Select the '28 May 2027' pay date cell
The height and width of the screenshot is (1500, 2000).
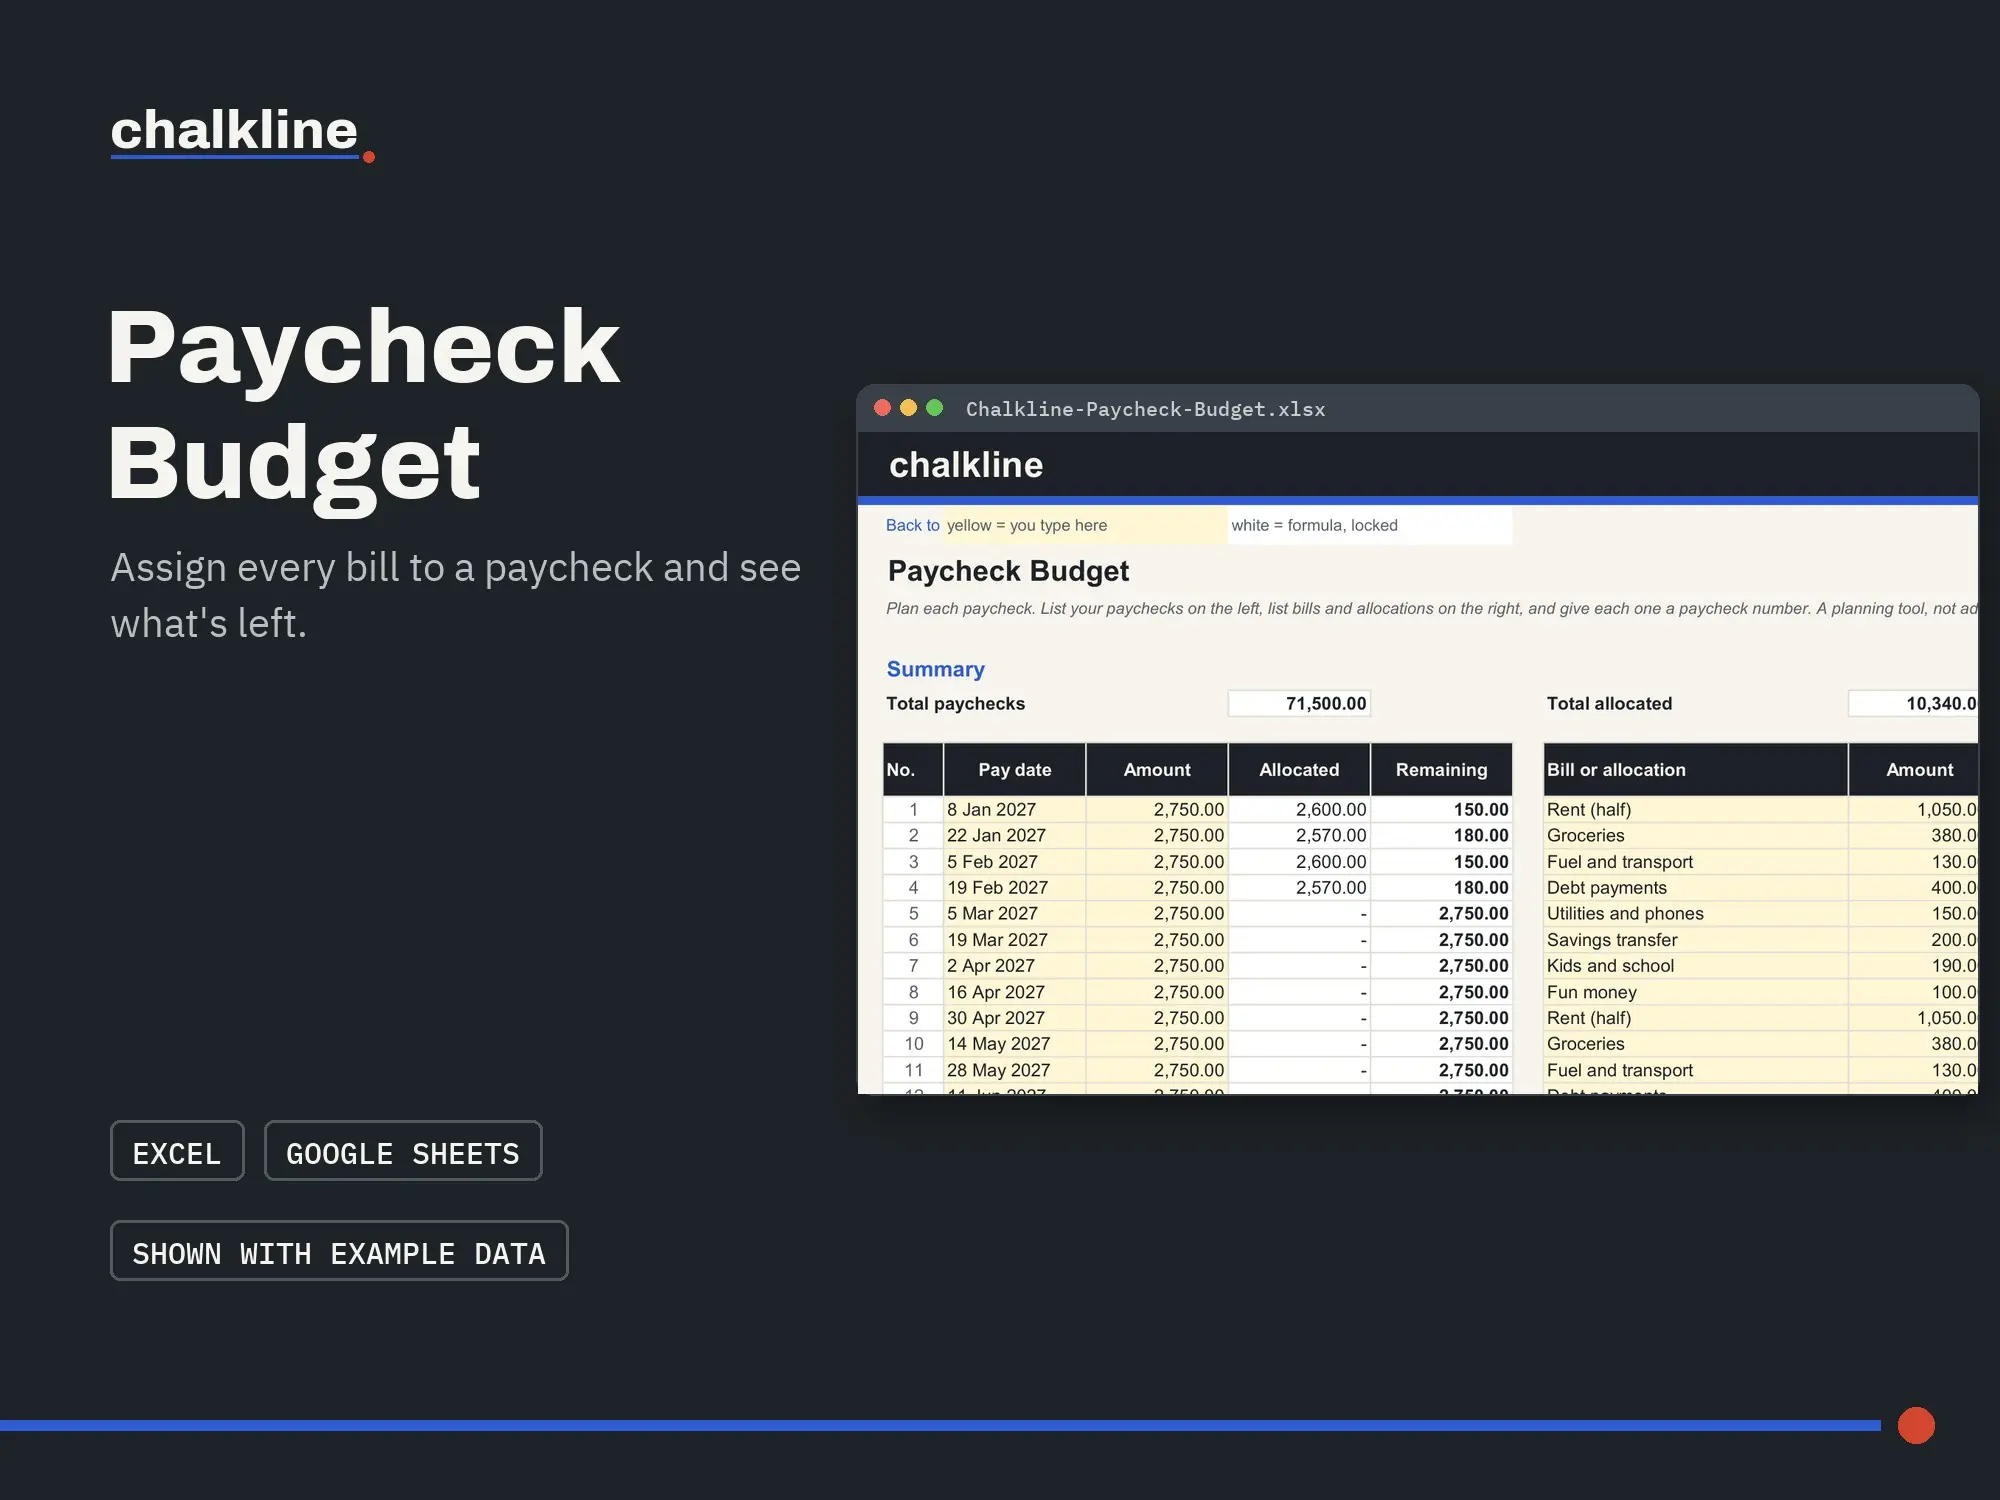point(1014,1070)
